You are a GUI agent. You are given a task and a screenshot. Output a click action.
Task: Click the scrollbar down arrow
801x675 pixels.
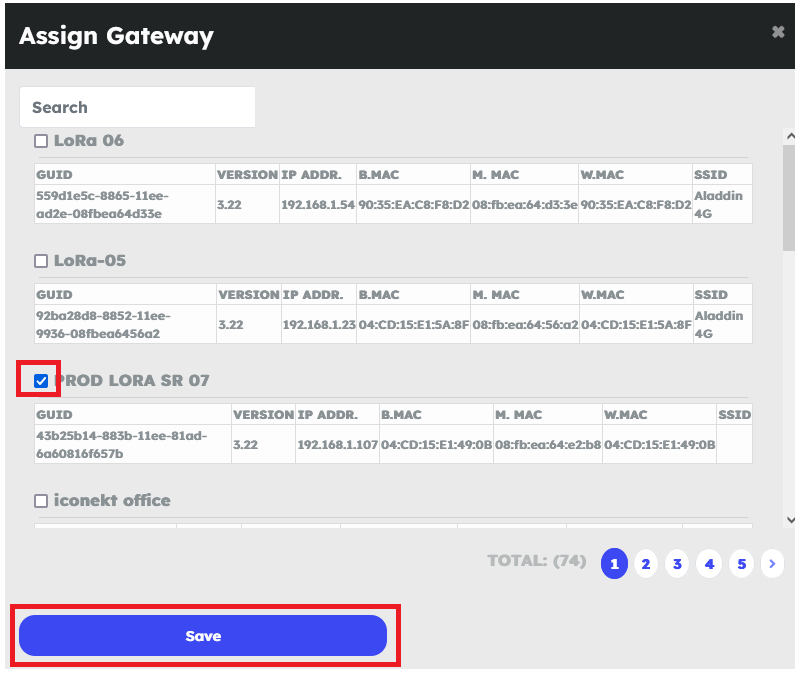tap(789, 519)
